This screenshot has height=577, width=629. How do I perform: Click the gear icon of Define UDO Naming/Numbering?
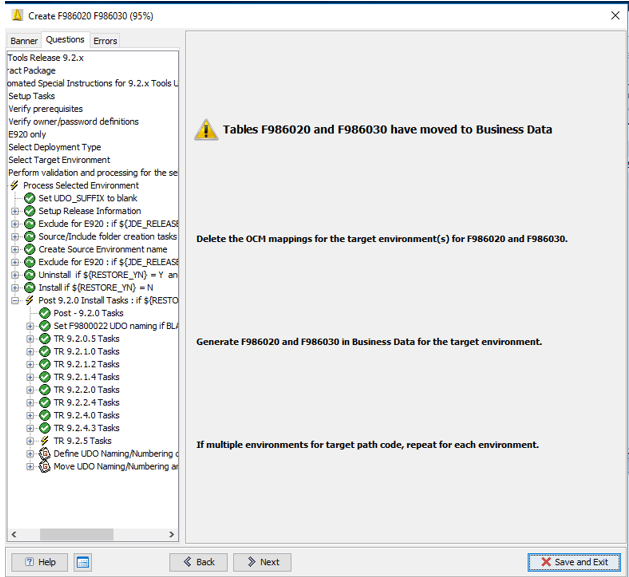pos(45,453)
